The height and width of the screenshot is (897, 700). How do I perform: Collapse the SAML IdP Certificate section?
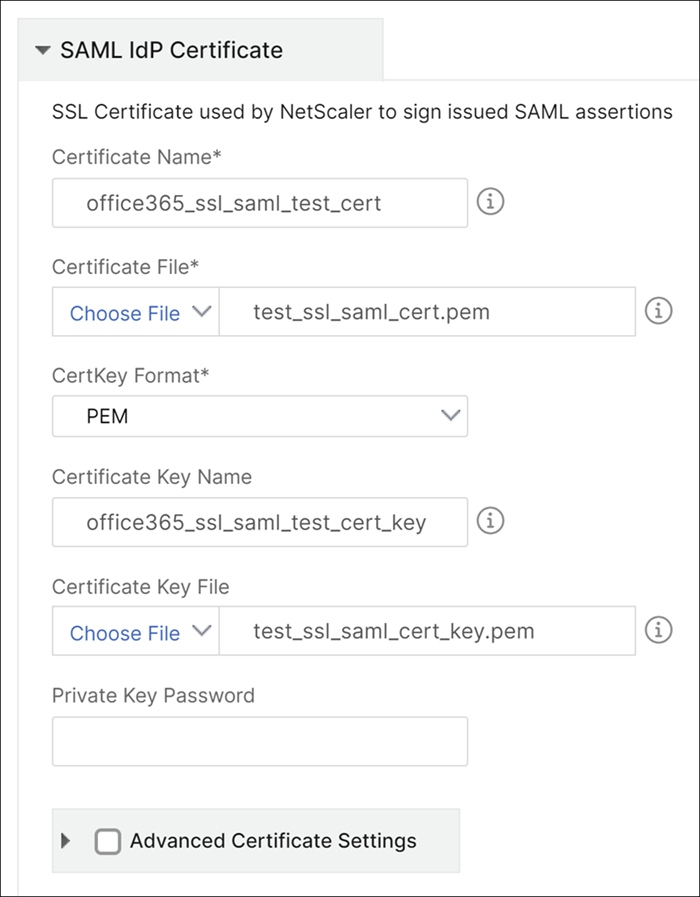click(x=43, y=50)
